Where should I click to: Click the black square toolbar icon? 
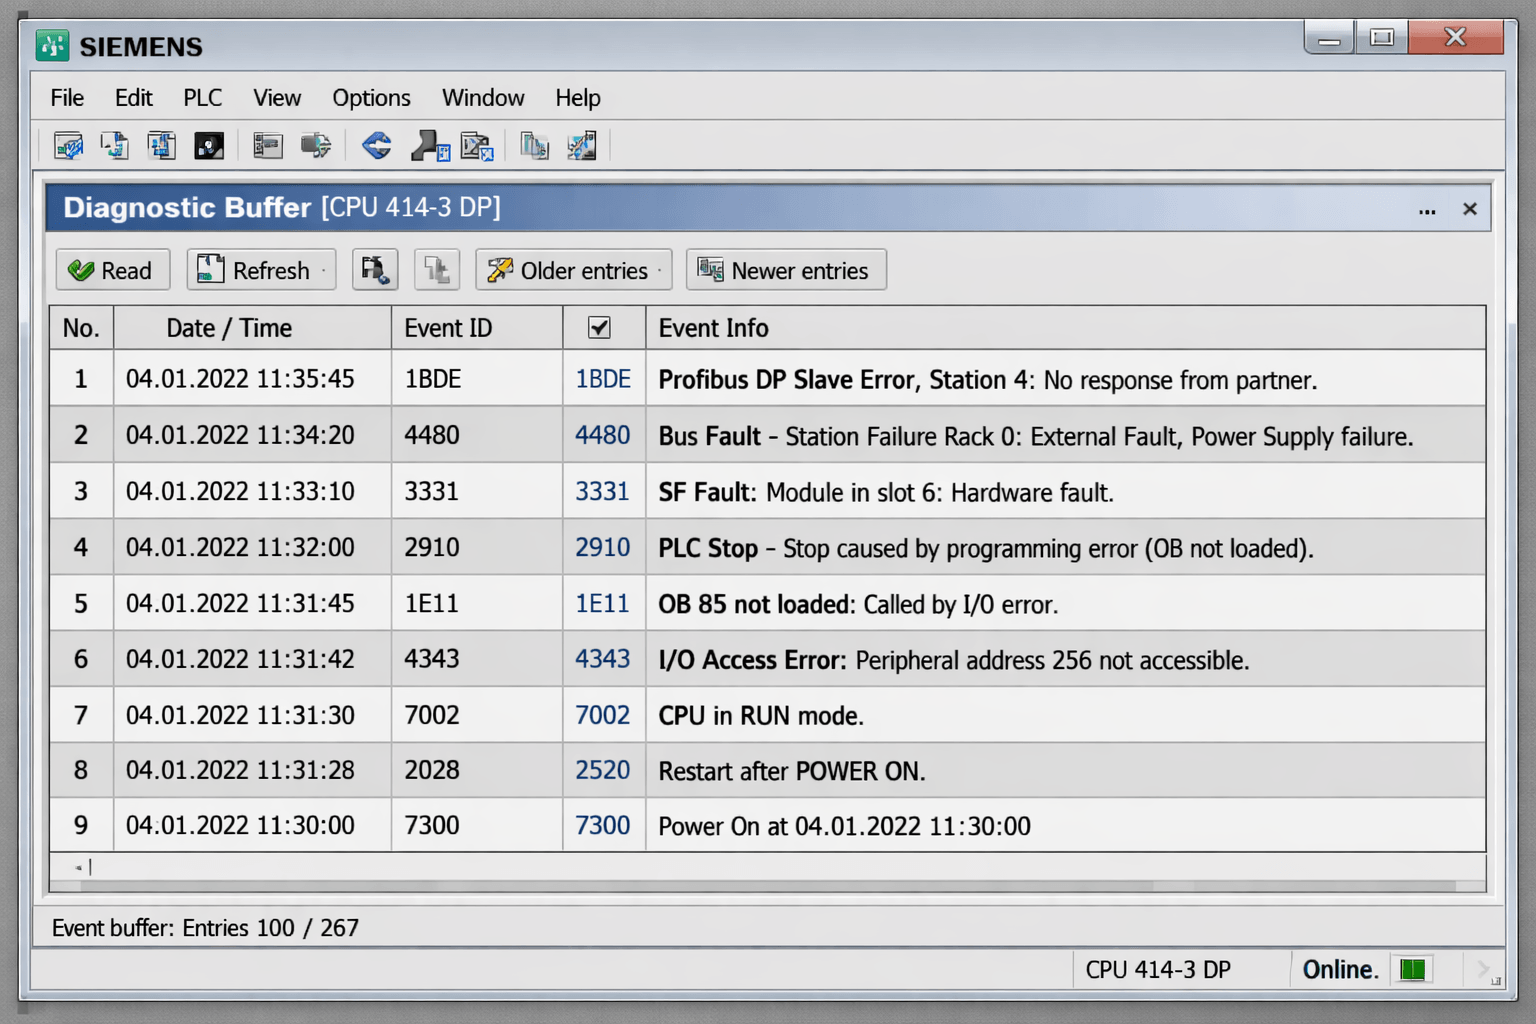209,146
